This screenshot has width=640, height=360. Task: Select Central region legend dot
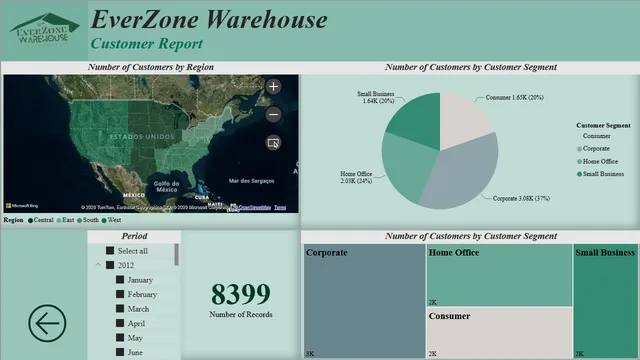coord(30,220)
